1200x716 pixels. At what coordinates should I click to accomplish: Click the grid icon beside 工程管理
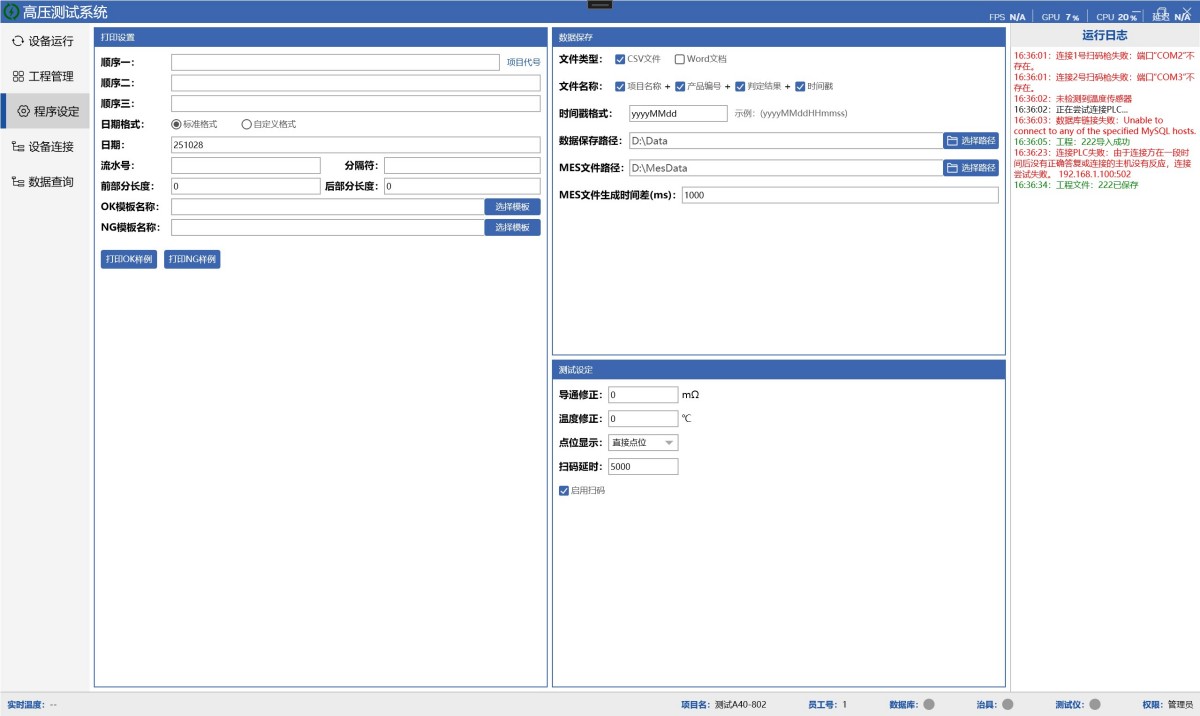tap(18, 76)
